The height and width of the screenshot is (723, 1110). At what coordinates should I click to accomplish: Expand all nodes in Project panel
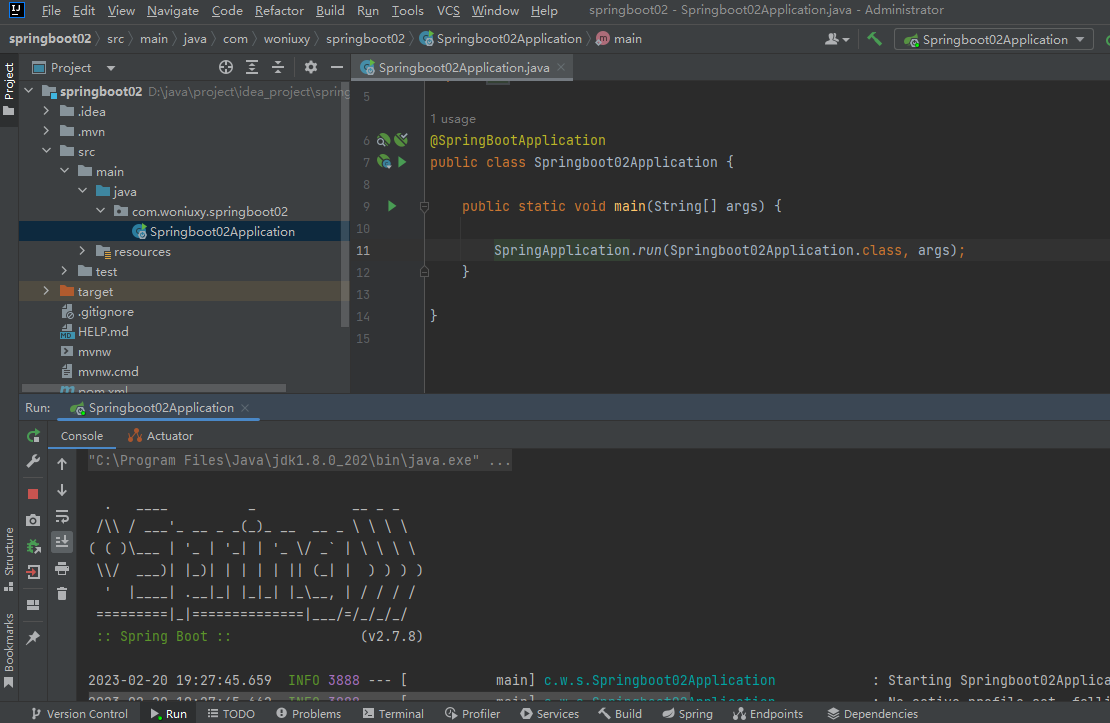pos(252,67)
